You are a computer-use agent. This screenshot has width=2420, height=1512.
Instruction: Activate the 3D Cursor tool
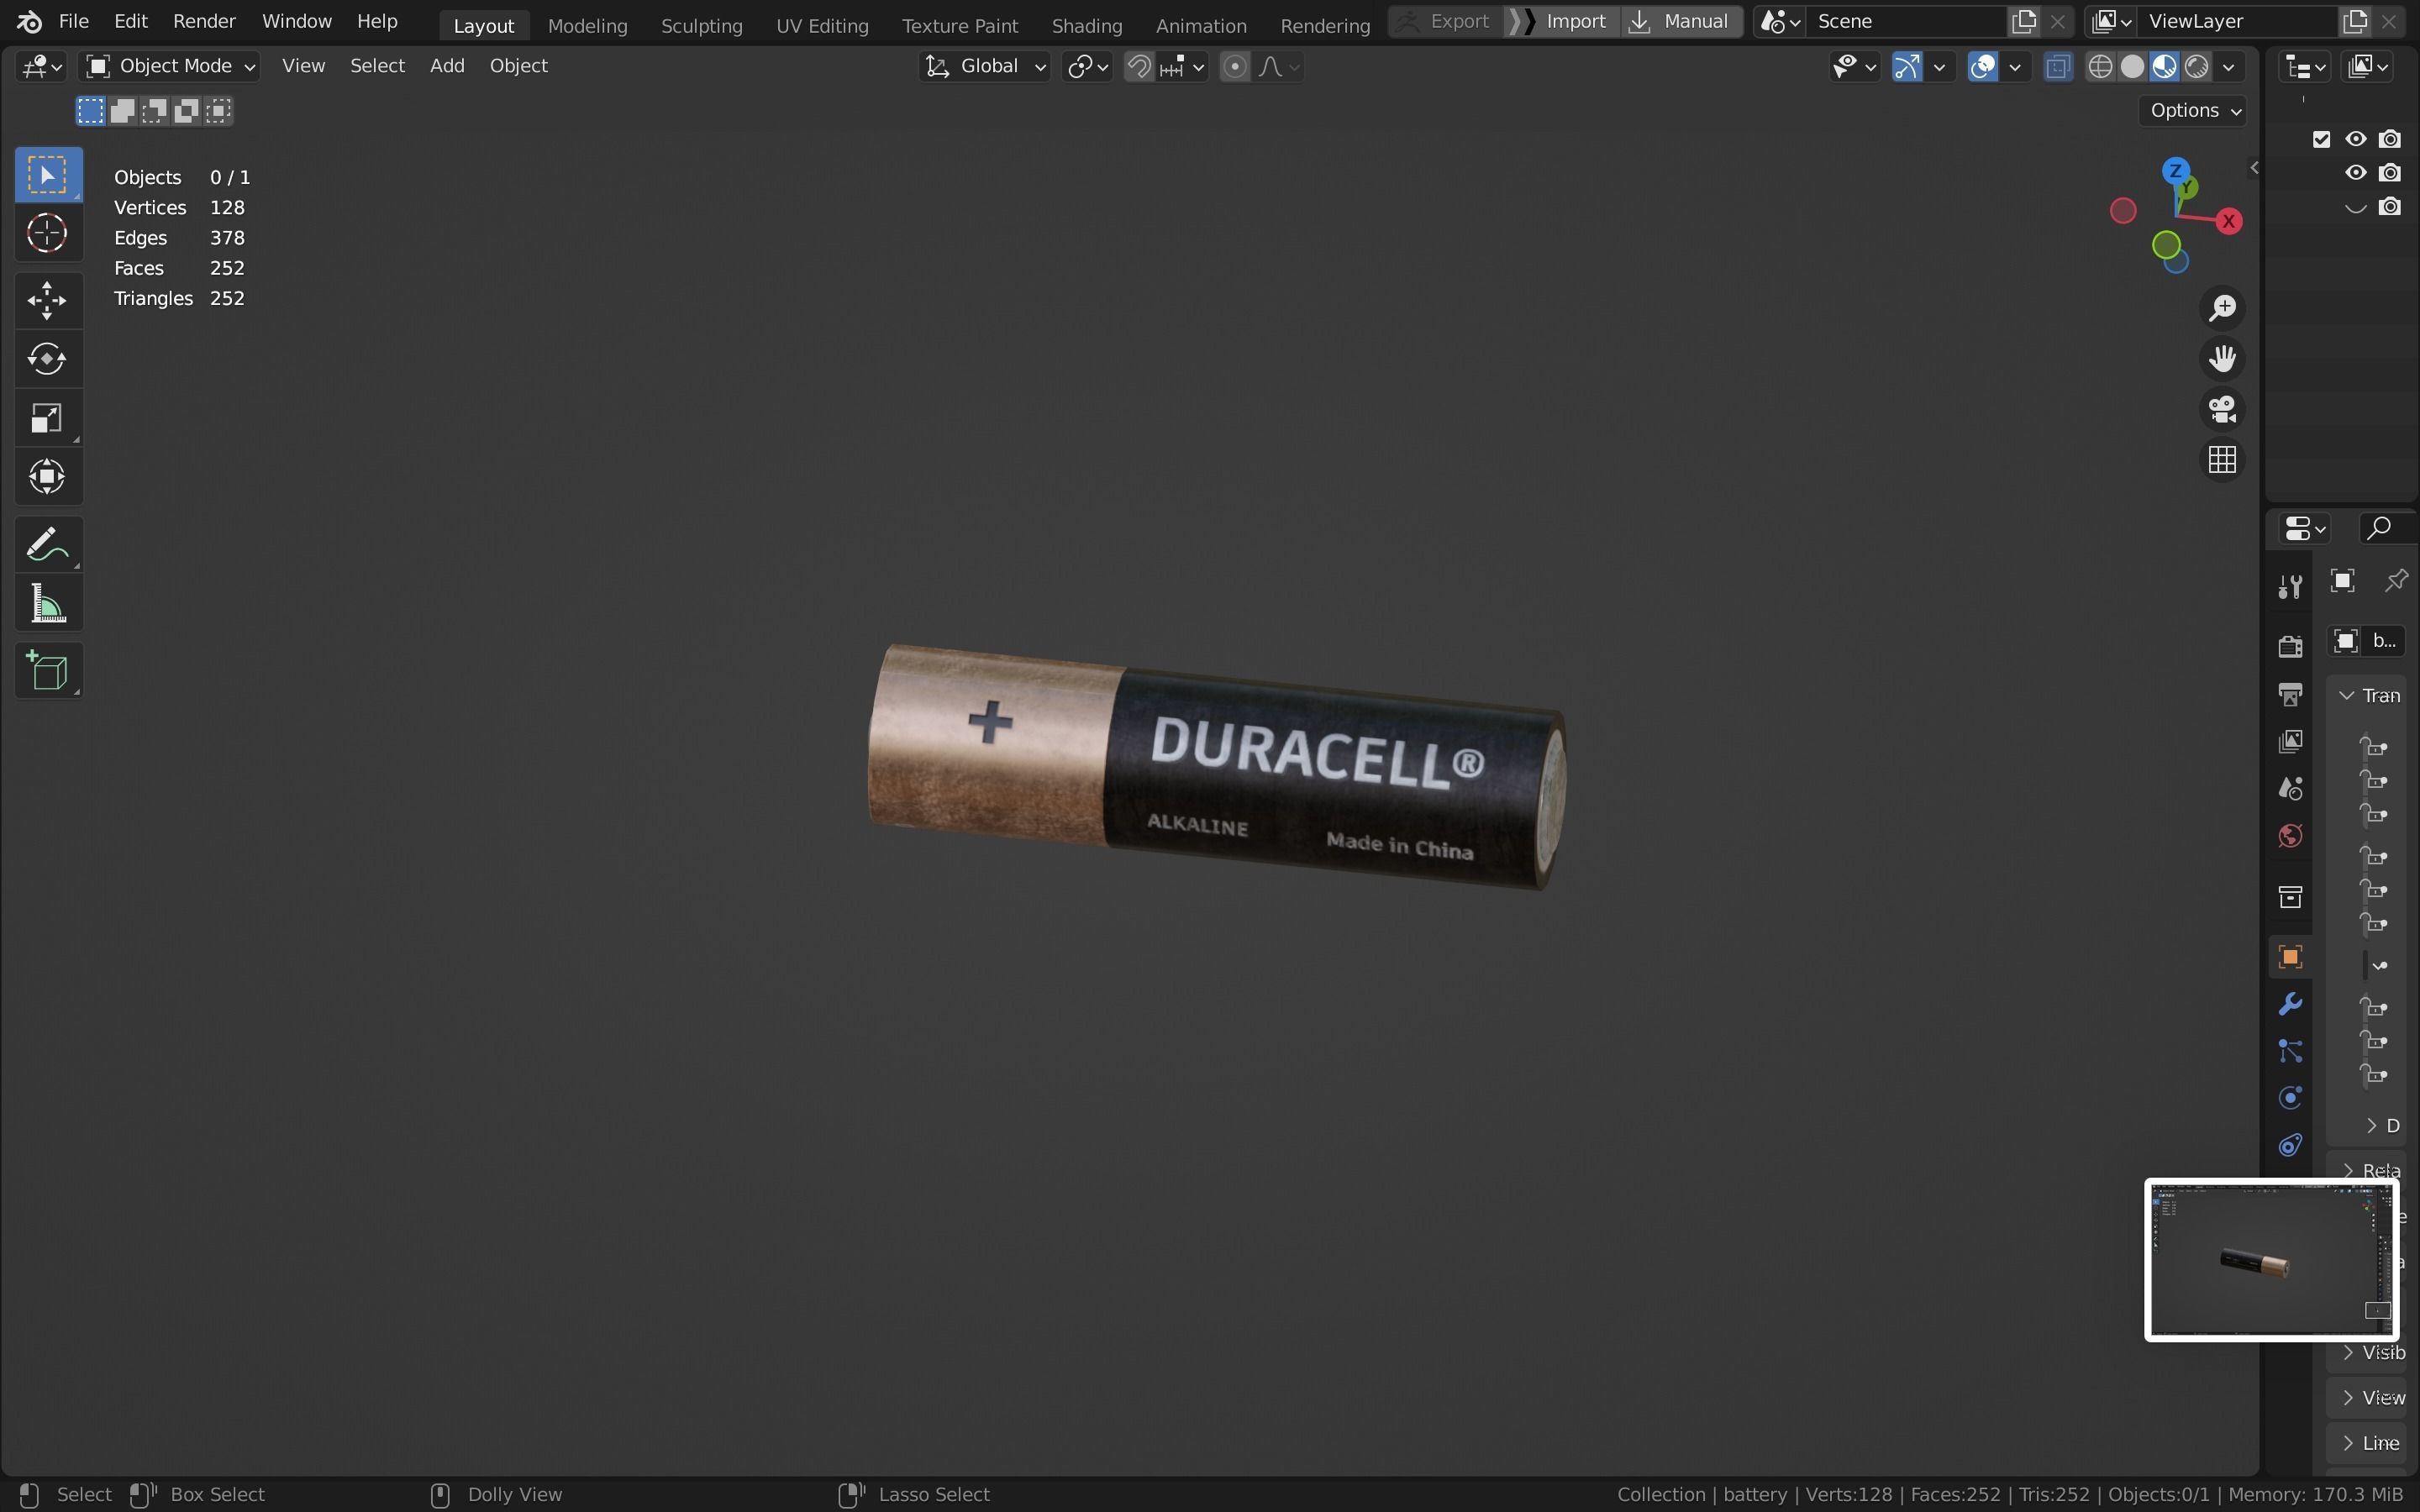[47, 233]
